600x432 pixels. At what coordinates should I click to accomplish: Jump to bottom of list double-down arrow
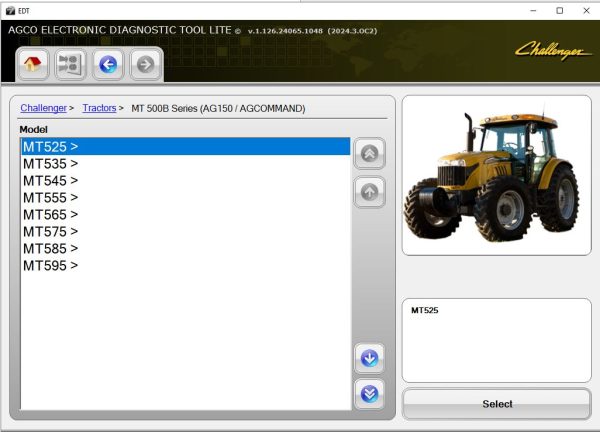tap(369, 394)
